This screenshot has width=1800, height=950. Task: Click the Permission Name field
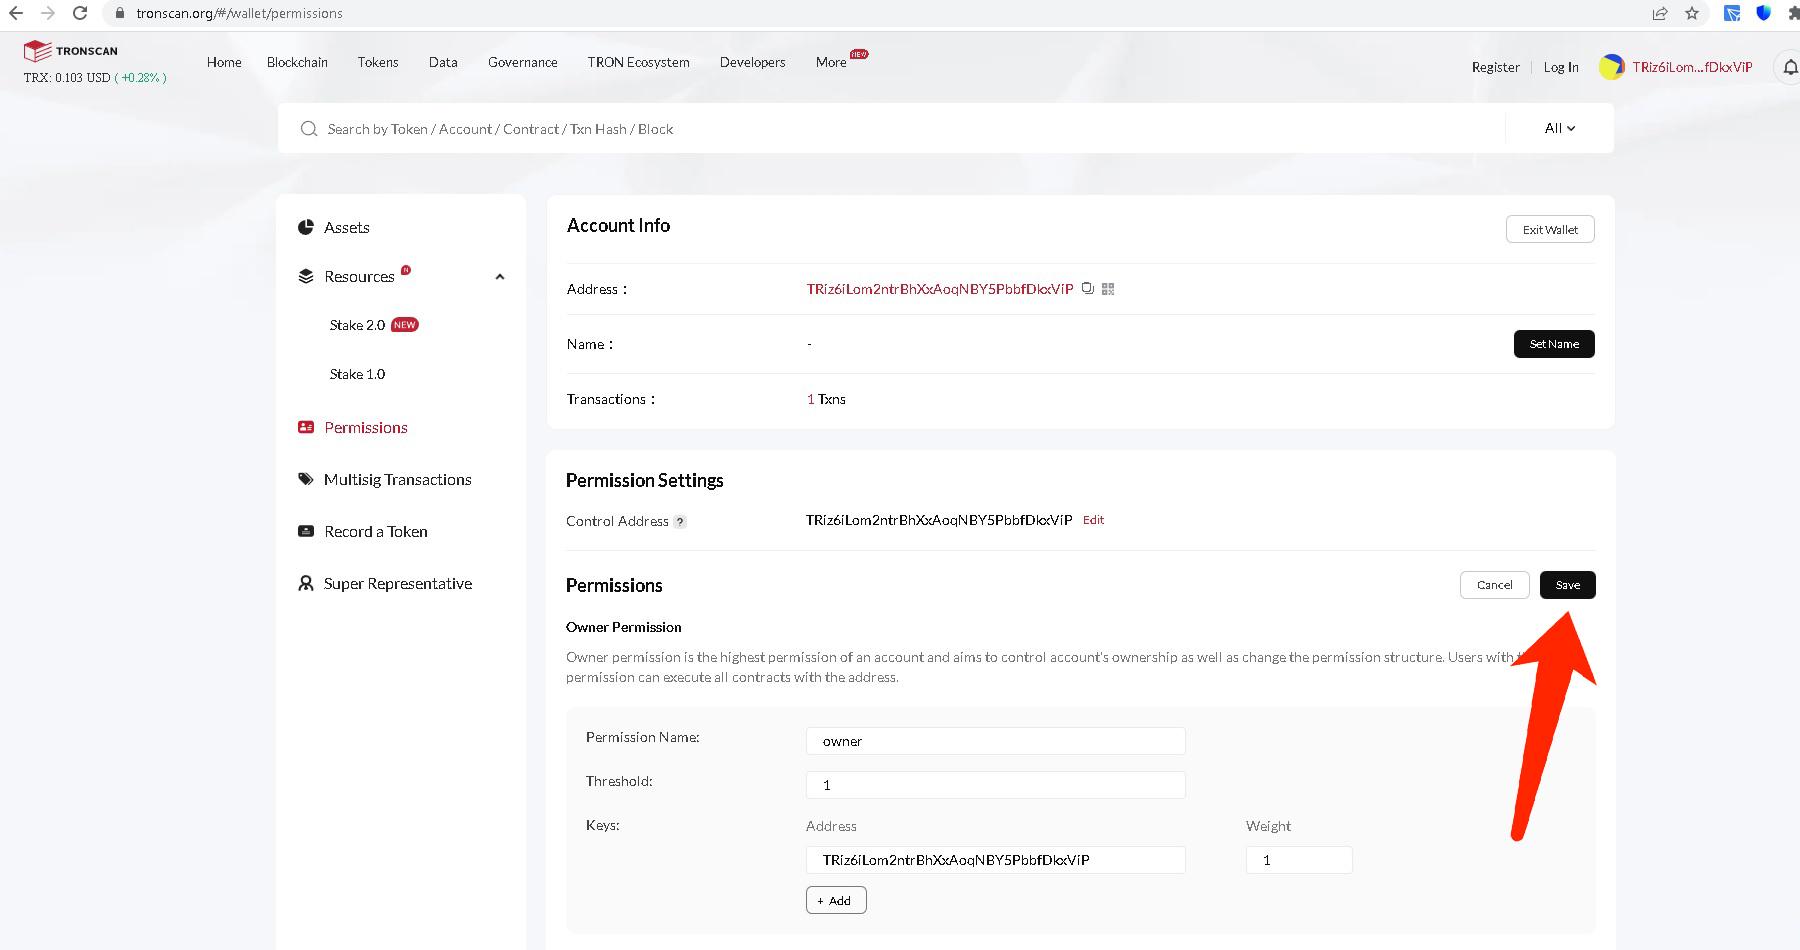click(996, 741)
